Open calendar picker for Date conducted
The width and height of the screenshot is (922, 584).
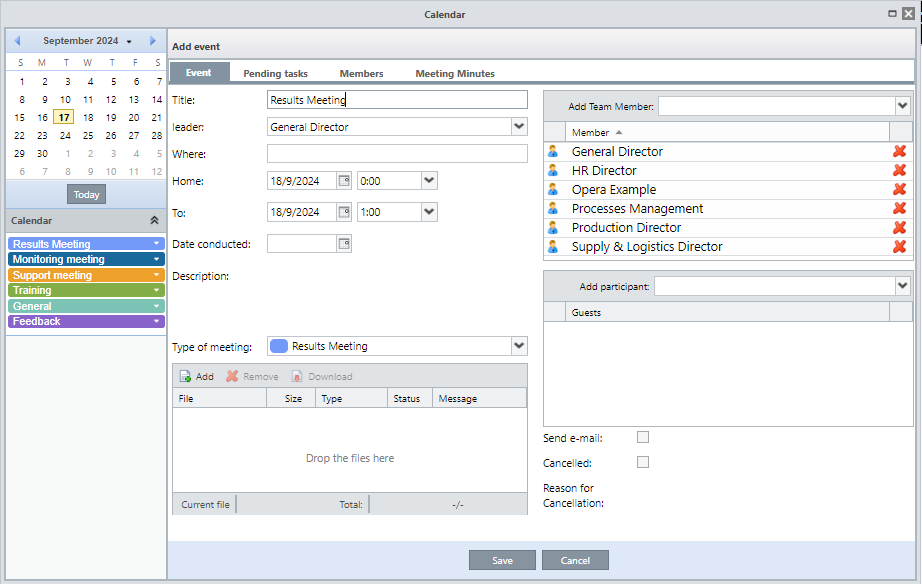[x=344, y=243]
